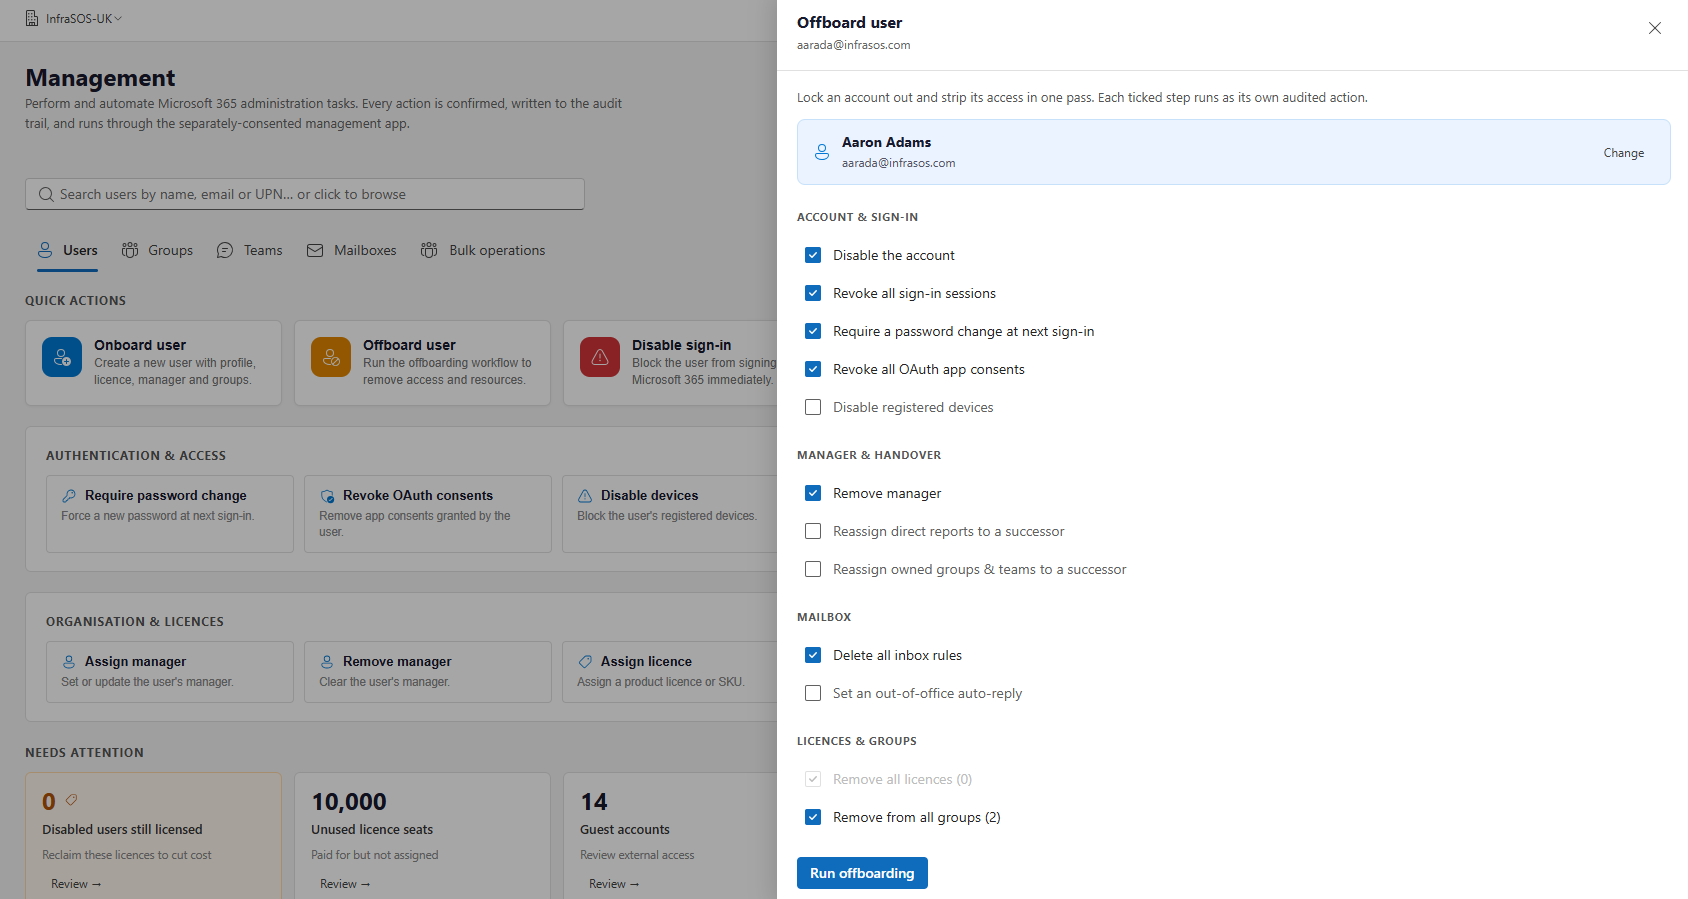This screenshot has width=1688, height=899.
Task: Click Change to pick a different user
Action: pos(1624,153)
